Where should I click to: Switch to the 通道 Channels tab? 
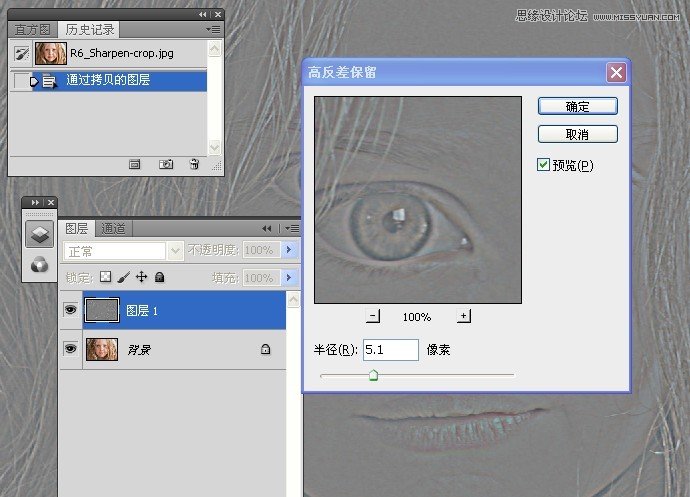[x=114, y=228]
